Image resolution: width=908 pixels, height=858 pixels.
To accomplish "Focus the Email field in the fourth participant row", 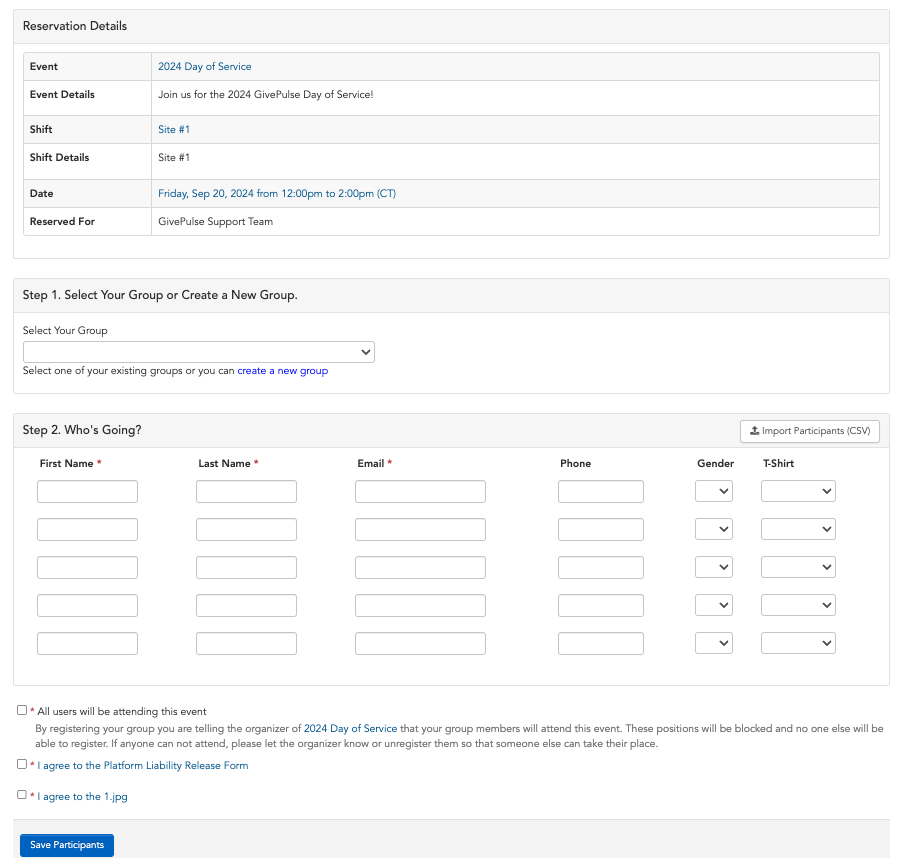I will (420, 606).
